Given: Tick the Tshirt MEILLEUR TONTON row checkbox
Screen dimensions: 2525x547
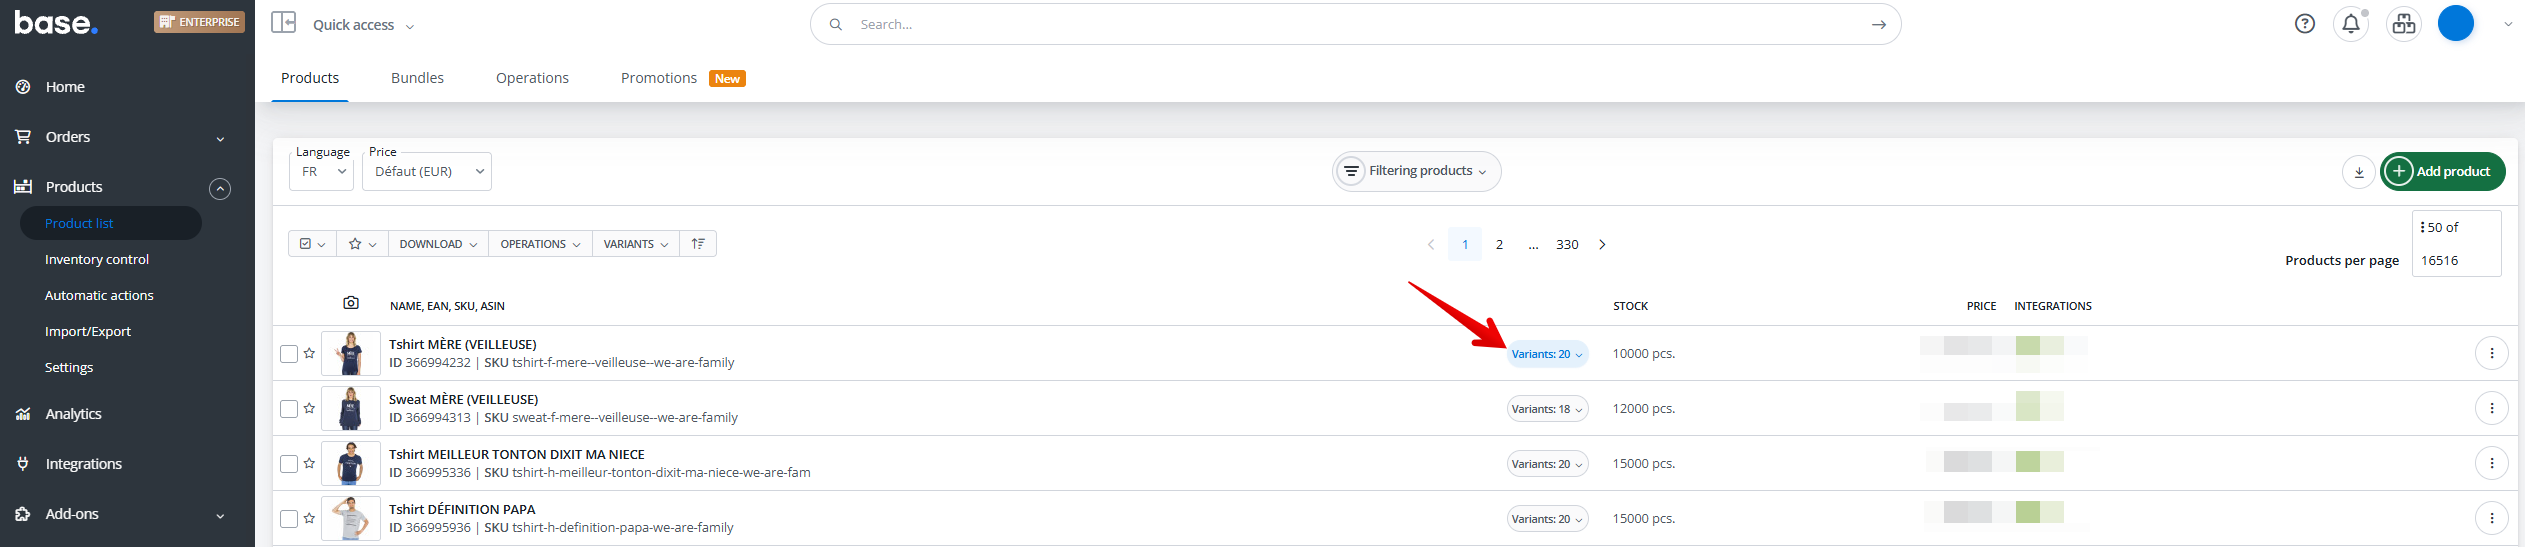Looking at the screenshot, I should [x=289, y=464].
